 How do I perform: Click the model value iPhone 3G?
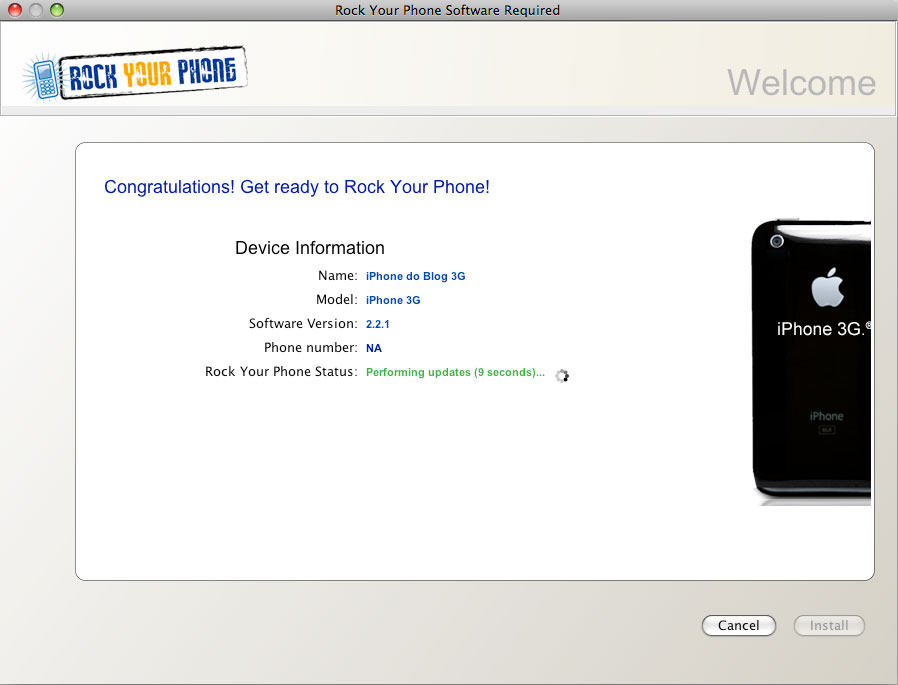pos(393,300)
